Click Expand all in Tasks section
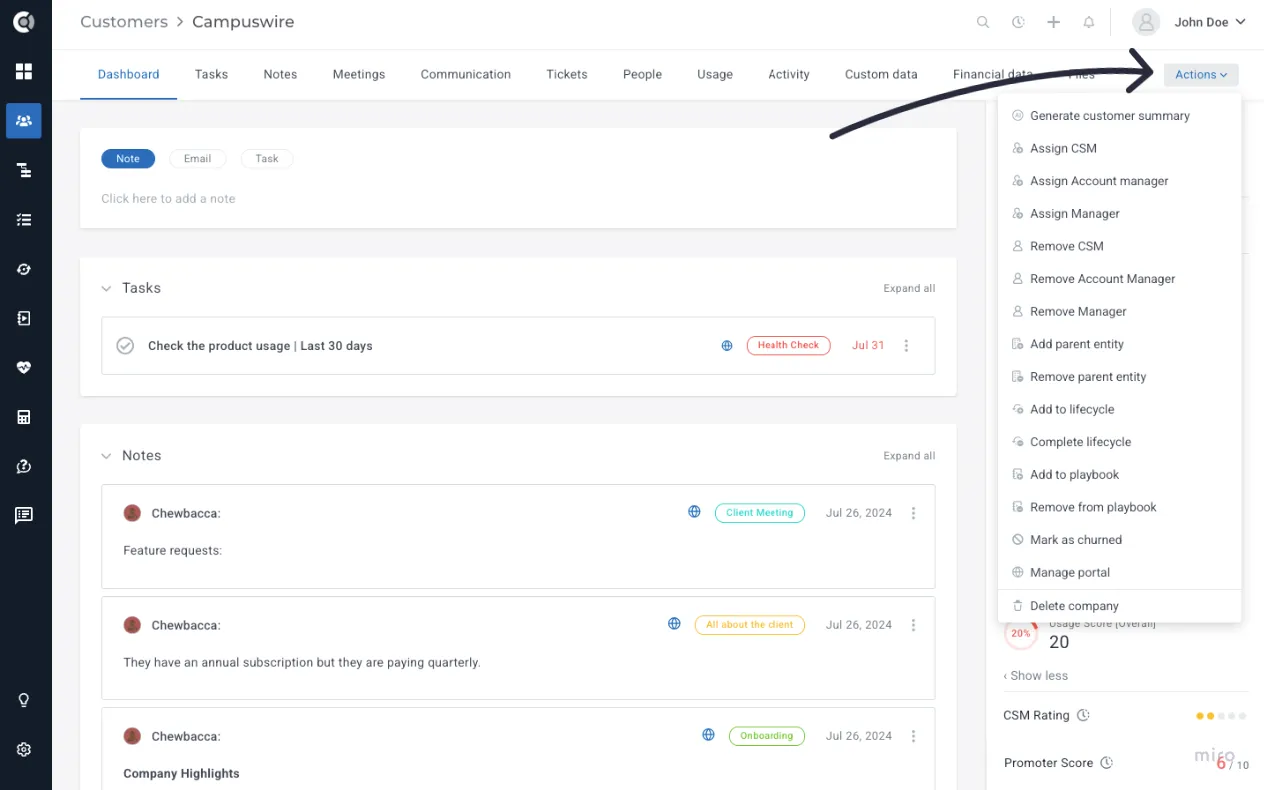 pyautogui.click(x=909, y=288)
